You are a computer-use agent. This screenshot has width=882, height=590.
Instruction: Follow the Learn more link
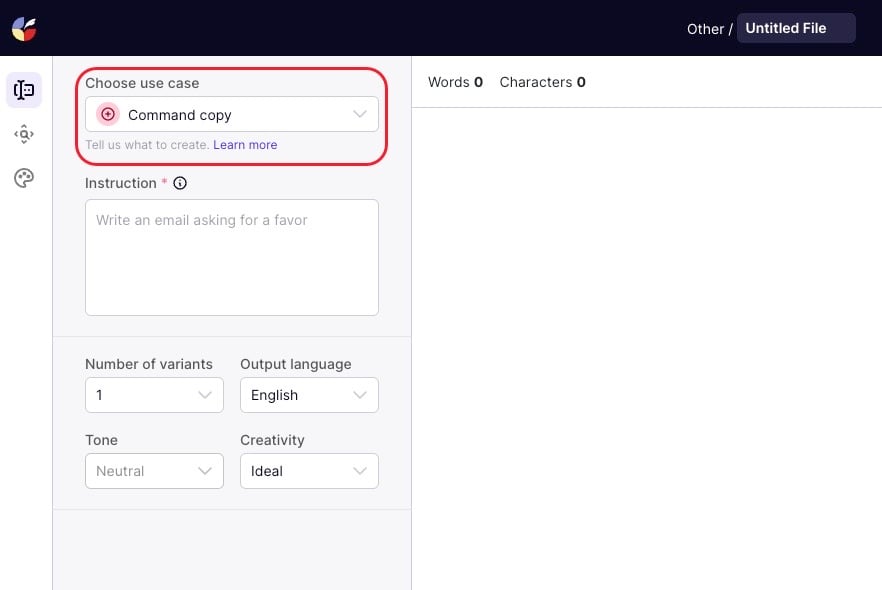pos(245,145)
